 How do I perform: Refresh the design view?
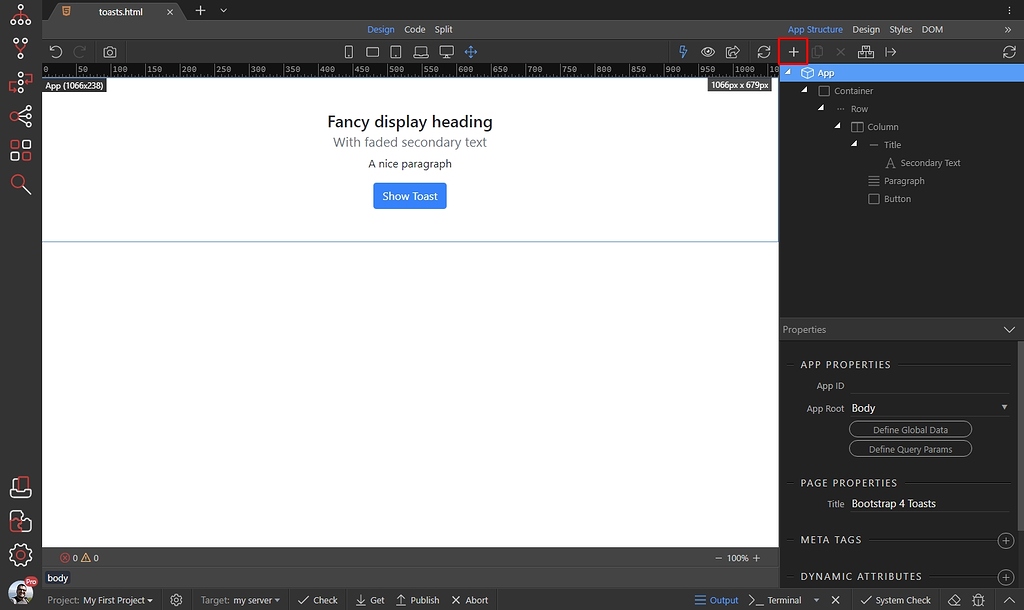763,51
